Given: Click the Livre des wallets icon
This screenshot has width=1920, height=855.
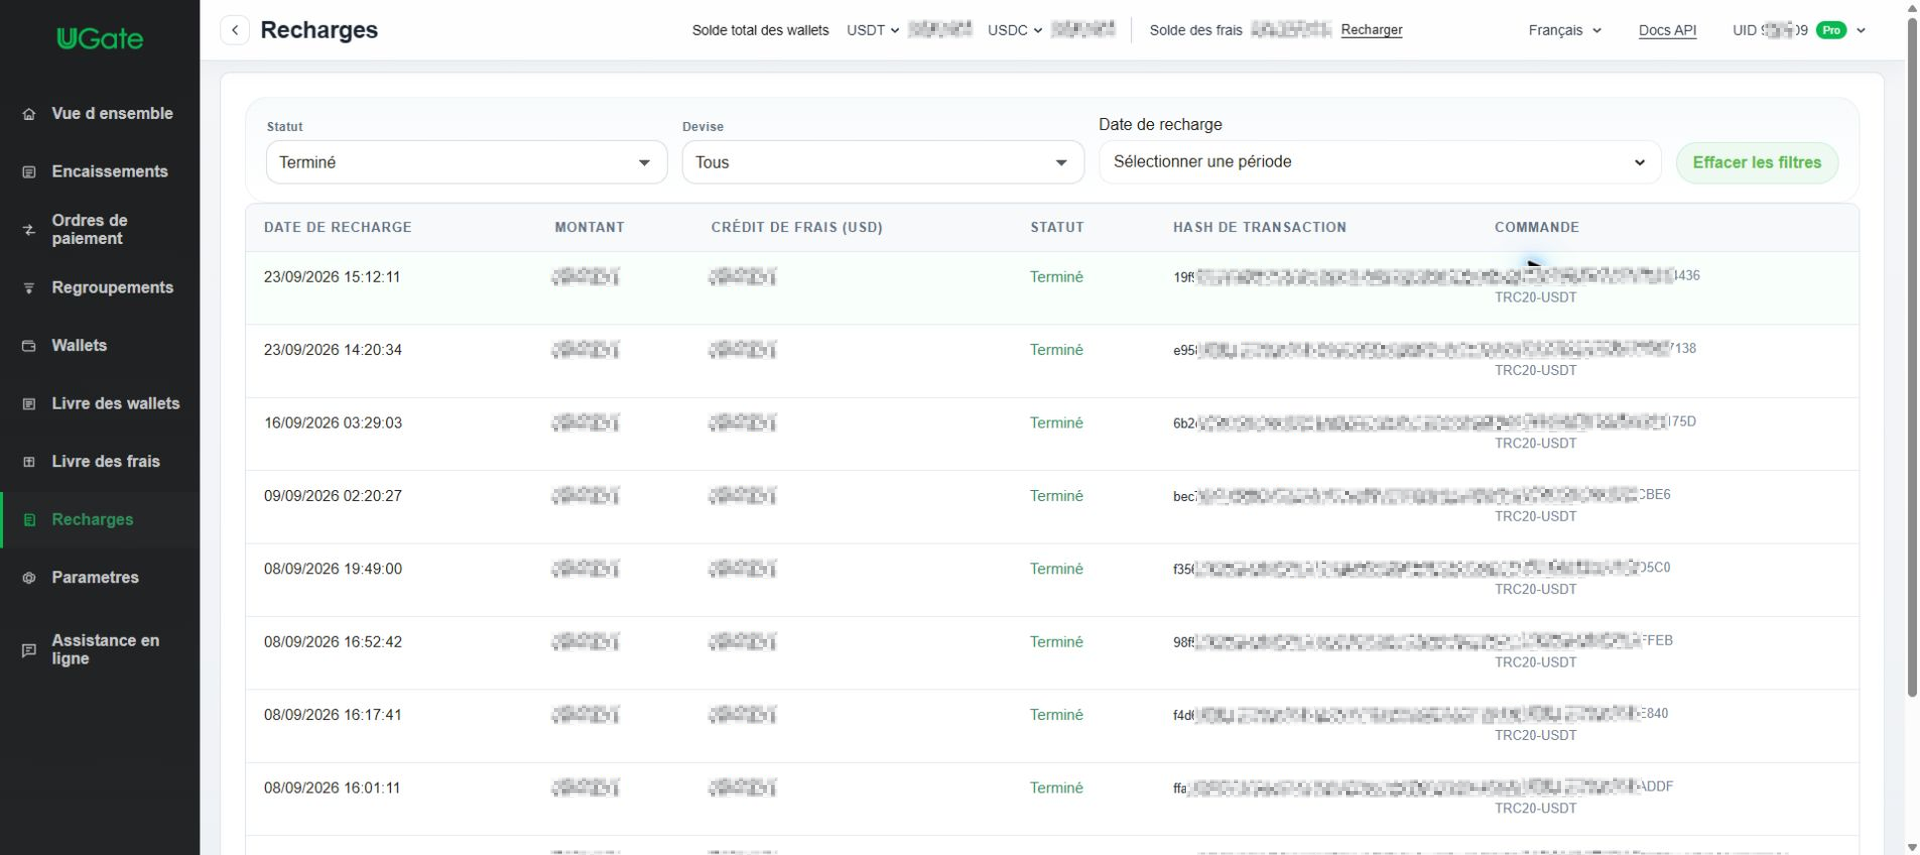Looking at the screenshot, I should coord(29,404).
